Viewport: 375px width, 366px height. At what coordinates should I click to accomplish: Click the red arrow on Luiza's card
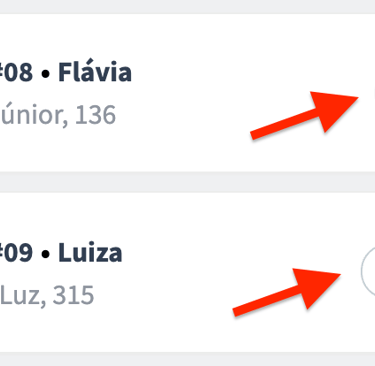click(x=287, y=292)
